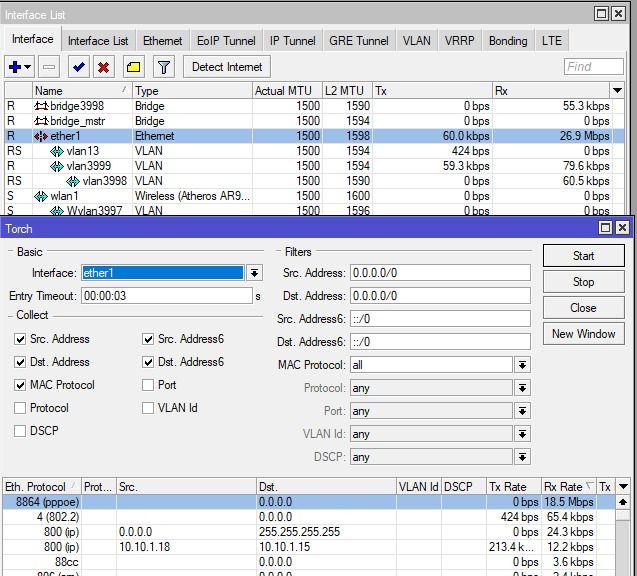Screen dimensions: 637x576
Task: Click the vlan3998 interface icon
Action: [x=73, y=181]
